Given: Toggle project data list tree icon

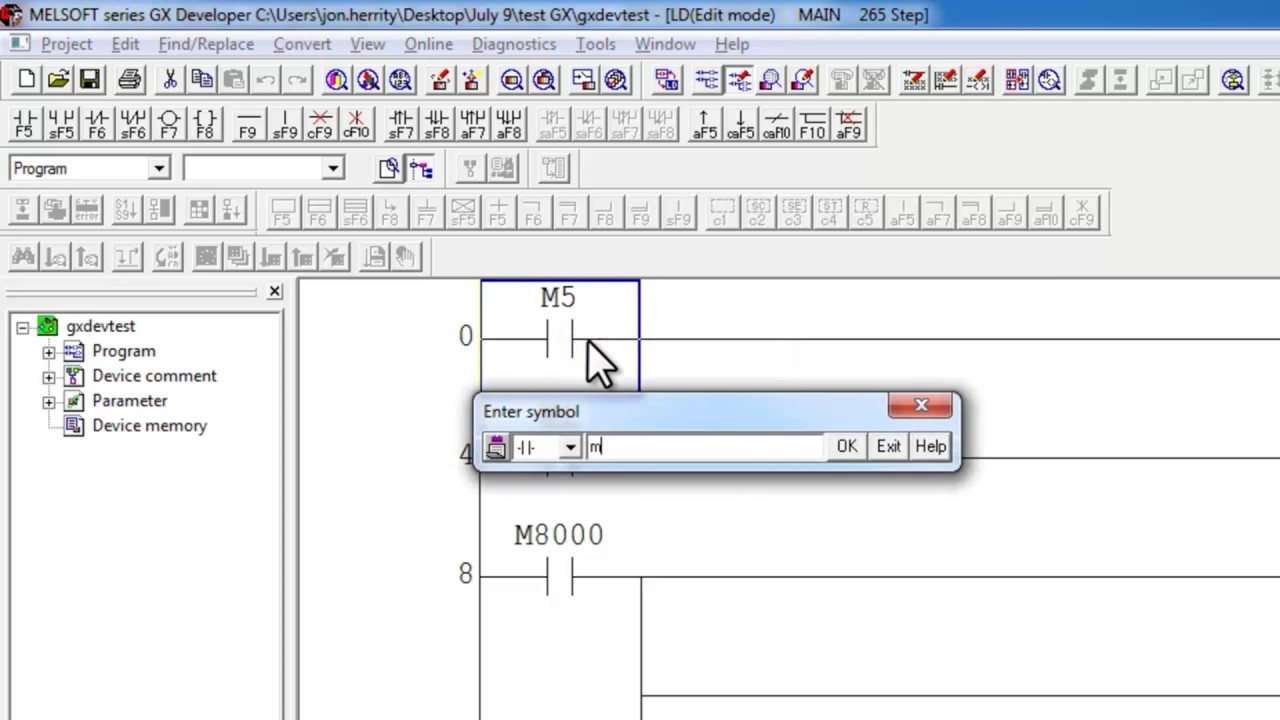Looking at the screenshot, I should coord(421,169).
